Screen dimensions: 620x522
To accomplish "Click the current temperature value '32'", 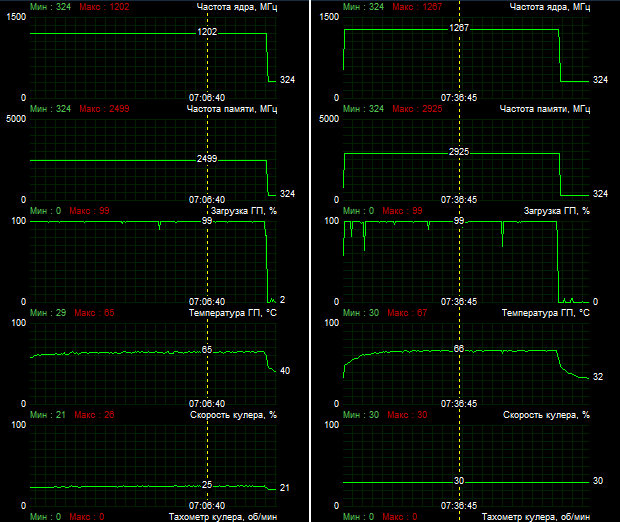I will (x=598, y=377).
